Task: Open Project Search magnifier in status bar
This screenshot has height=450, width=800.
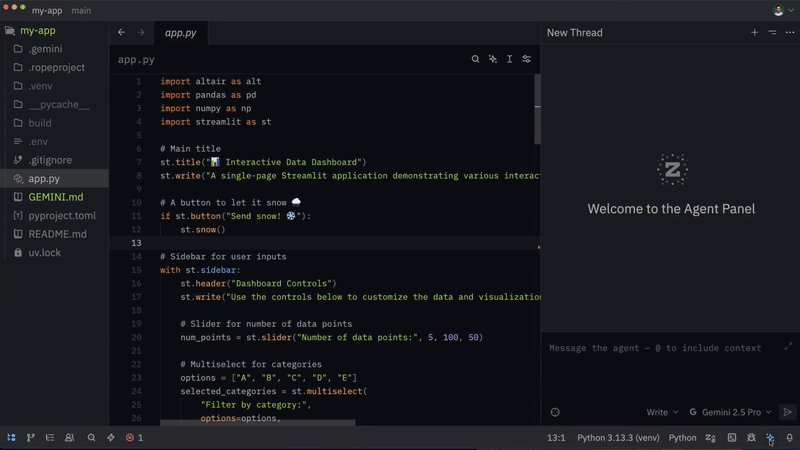Action: 91,438
